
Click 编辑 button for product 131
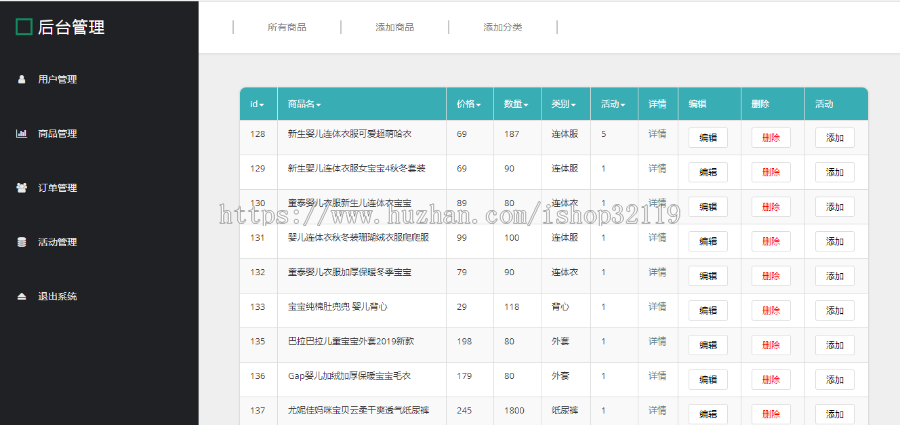pyautogui.click(x=708, y=241)
